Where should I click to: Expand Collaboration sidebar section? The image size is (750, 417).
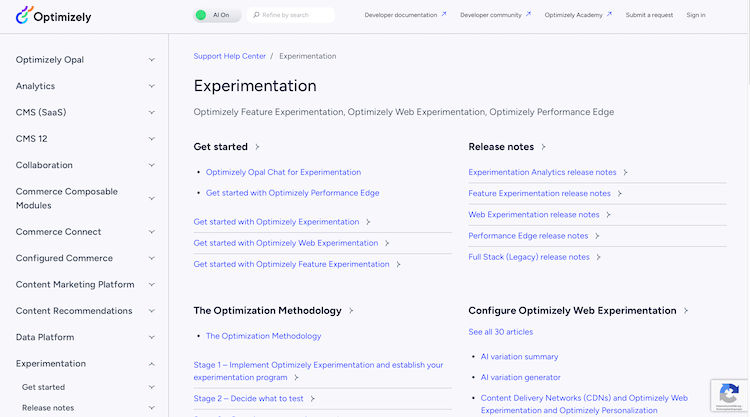[x=152, y=165]
